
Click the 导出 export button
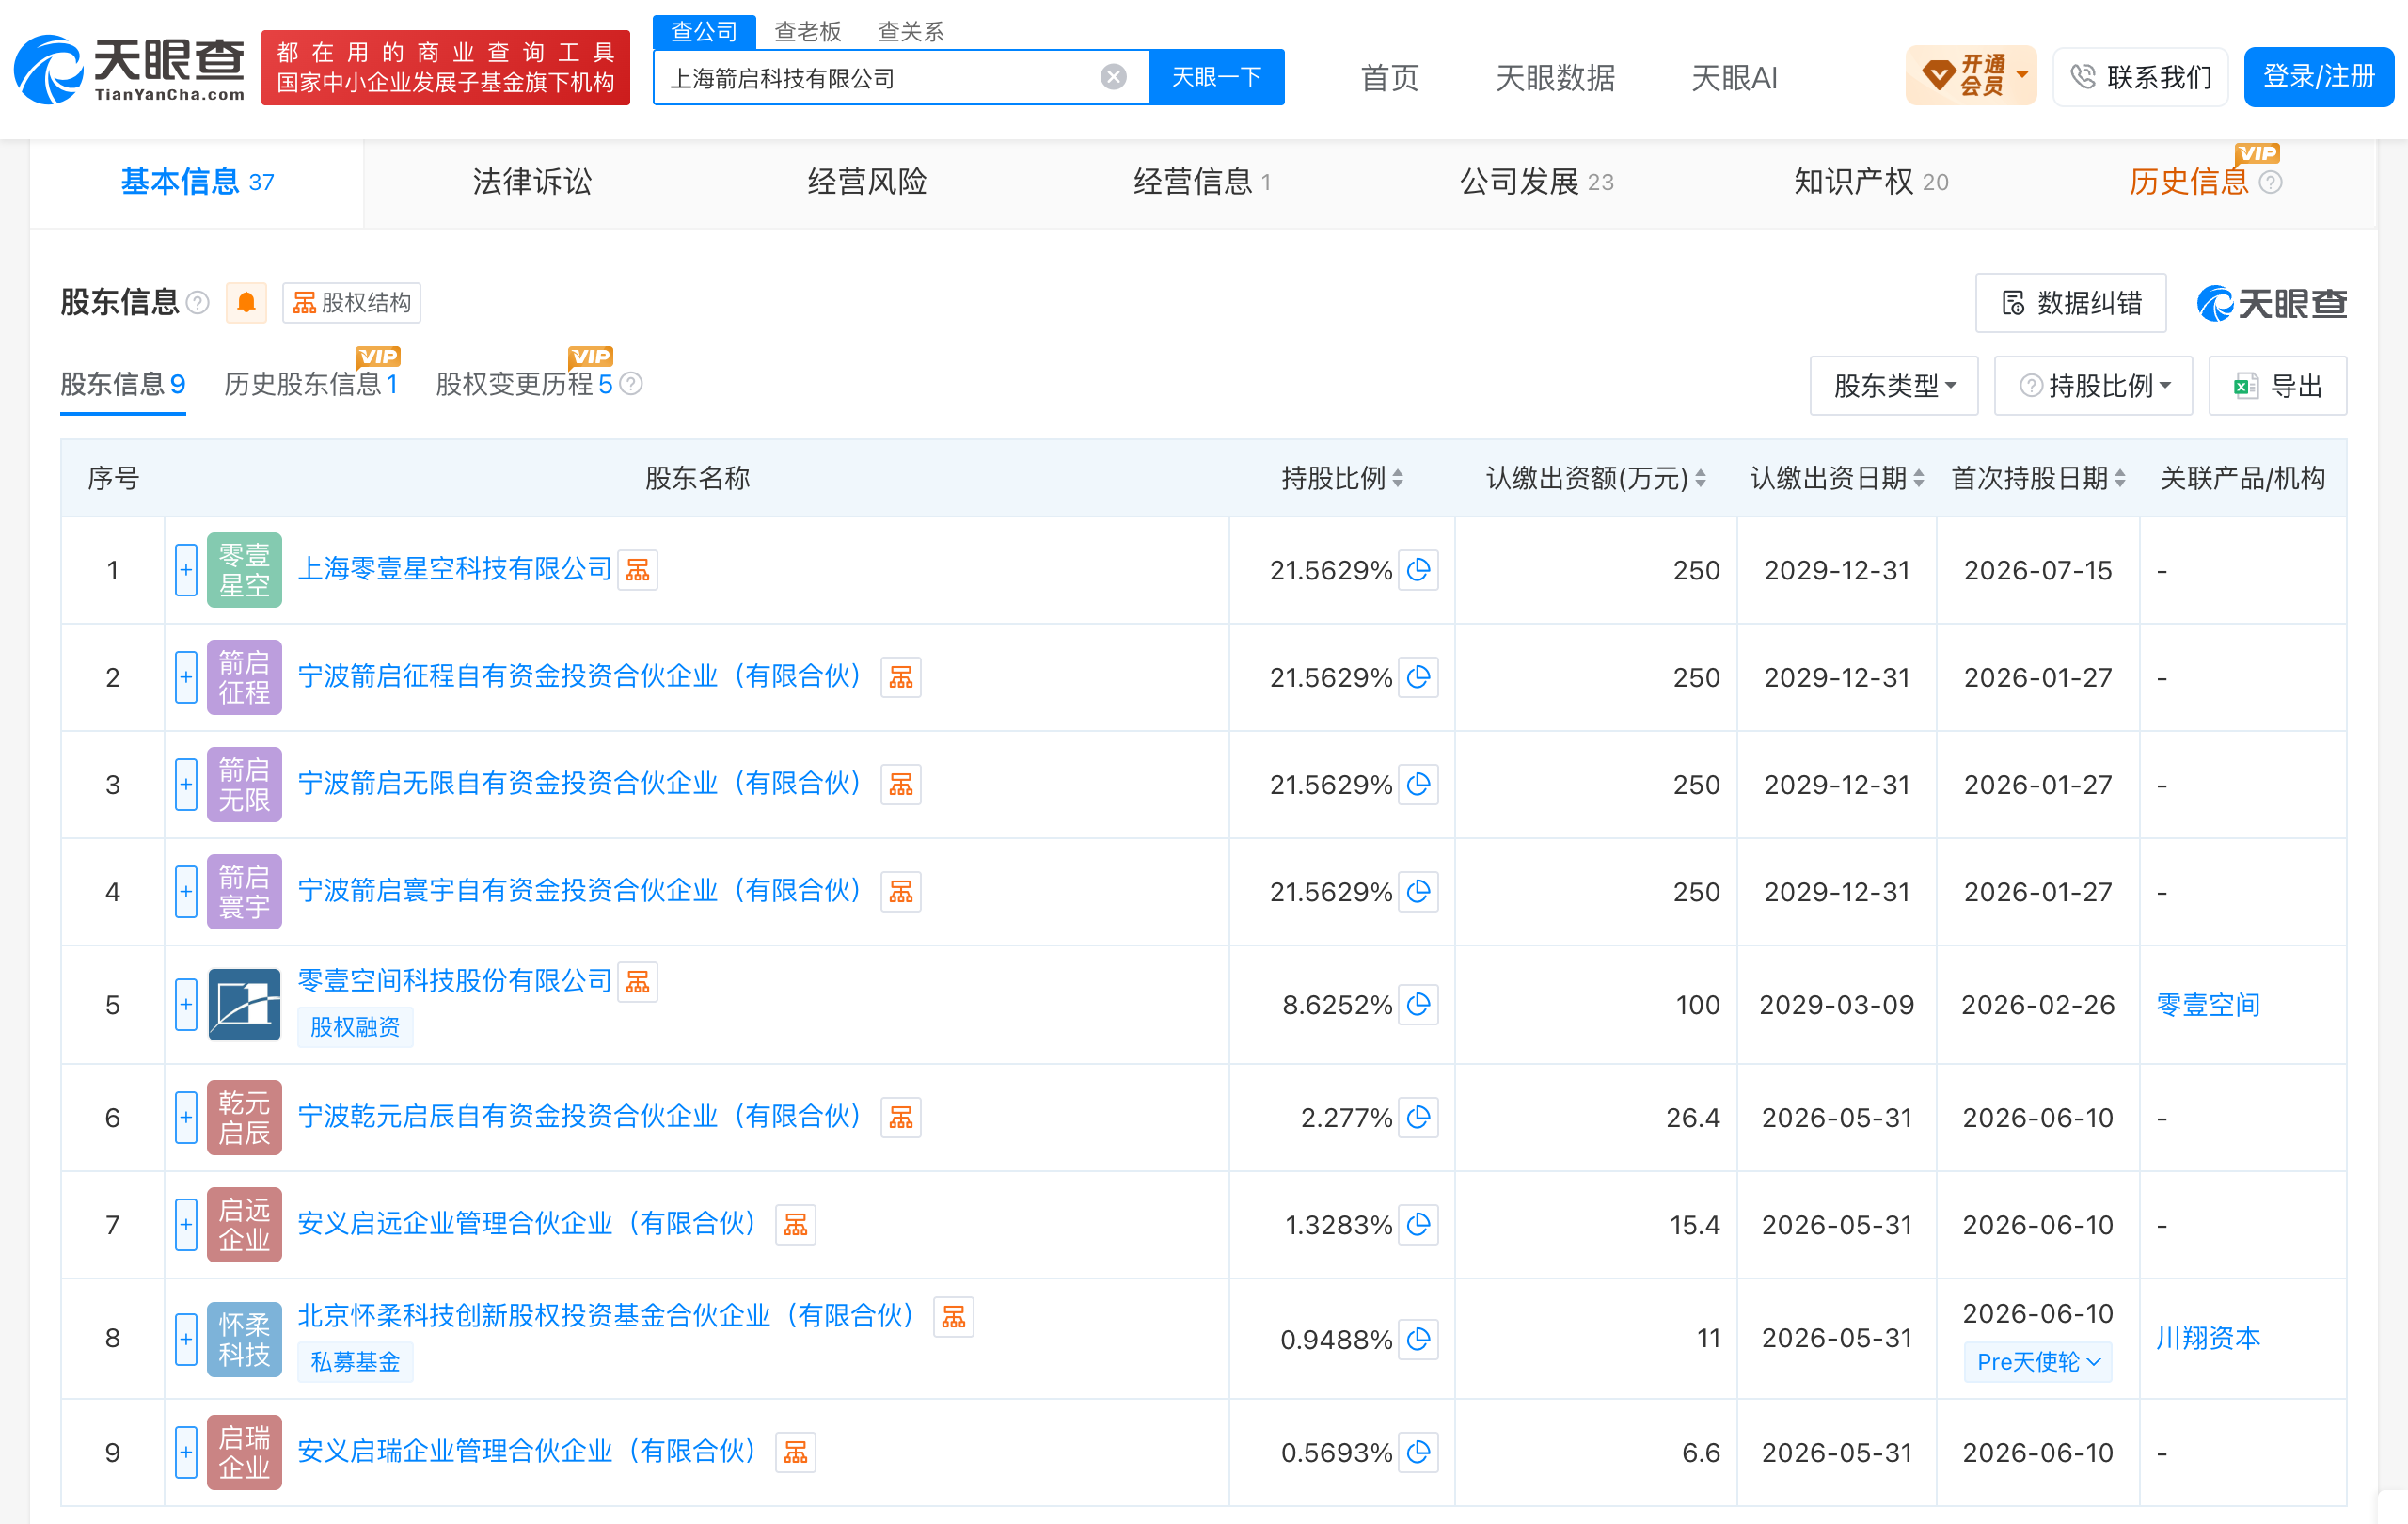(2277, 385)
